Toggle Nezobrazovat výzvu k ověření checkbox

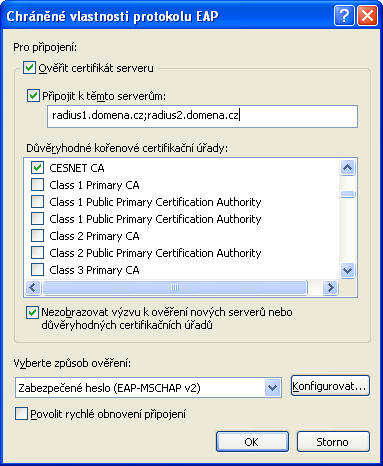(x=32, y=313)
